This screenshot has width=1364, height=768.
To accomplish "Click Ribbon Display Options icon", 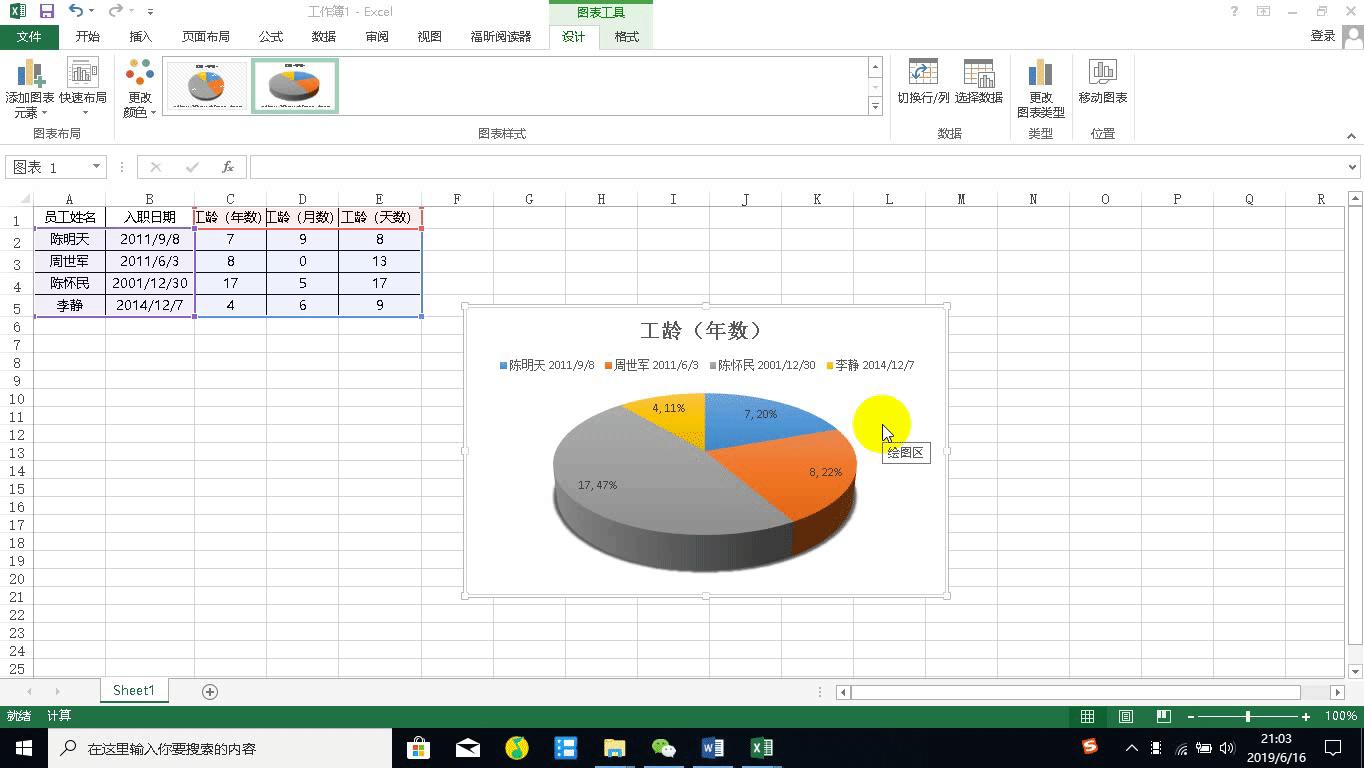I will click(x=1264, y=11).
